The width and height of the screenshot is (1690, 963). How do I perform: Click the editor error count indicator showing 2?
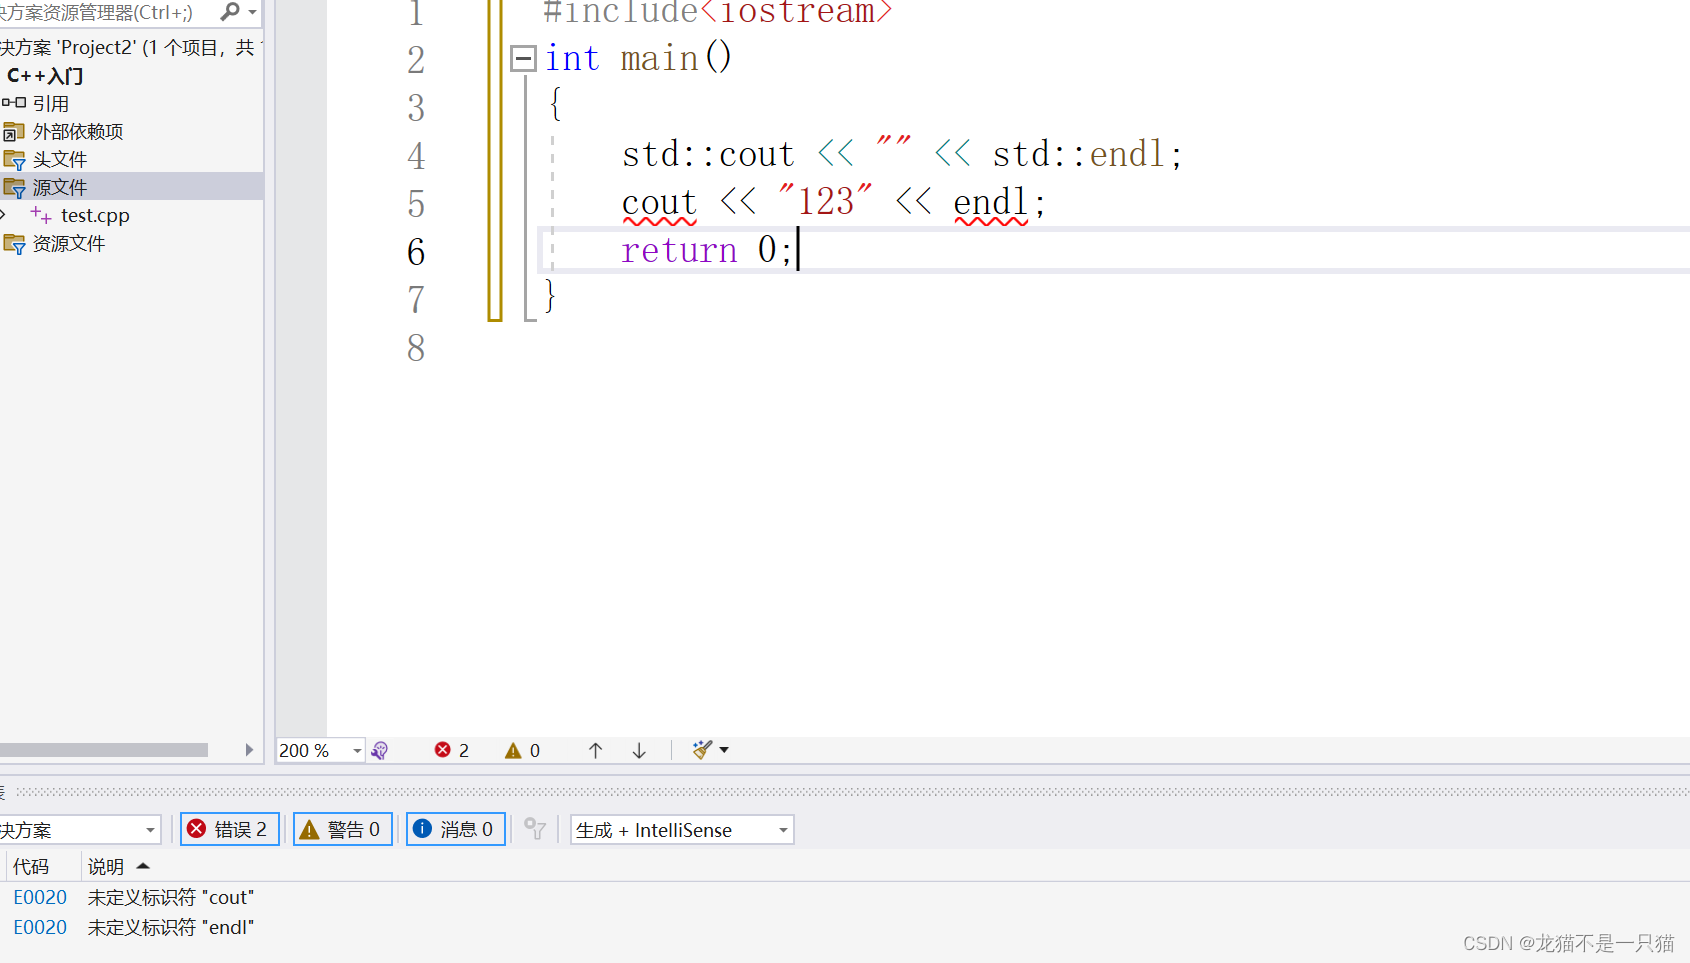[452, 750]
